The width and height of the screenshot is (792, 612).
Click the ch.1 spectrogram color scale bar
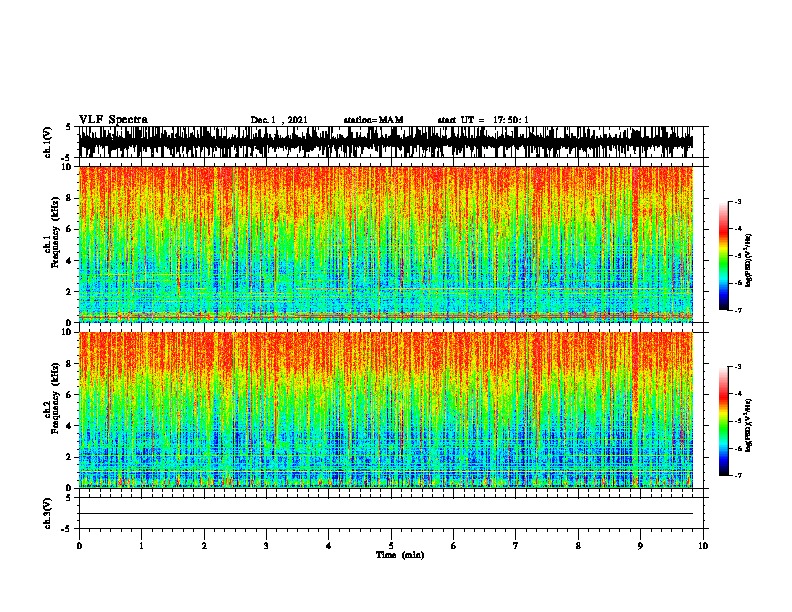pyautogui.click(x=724, y=256)
